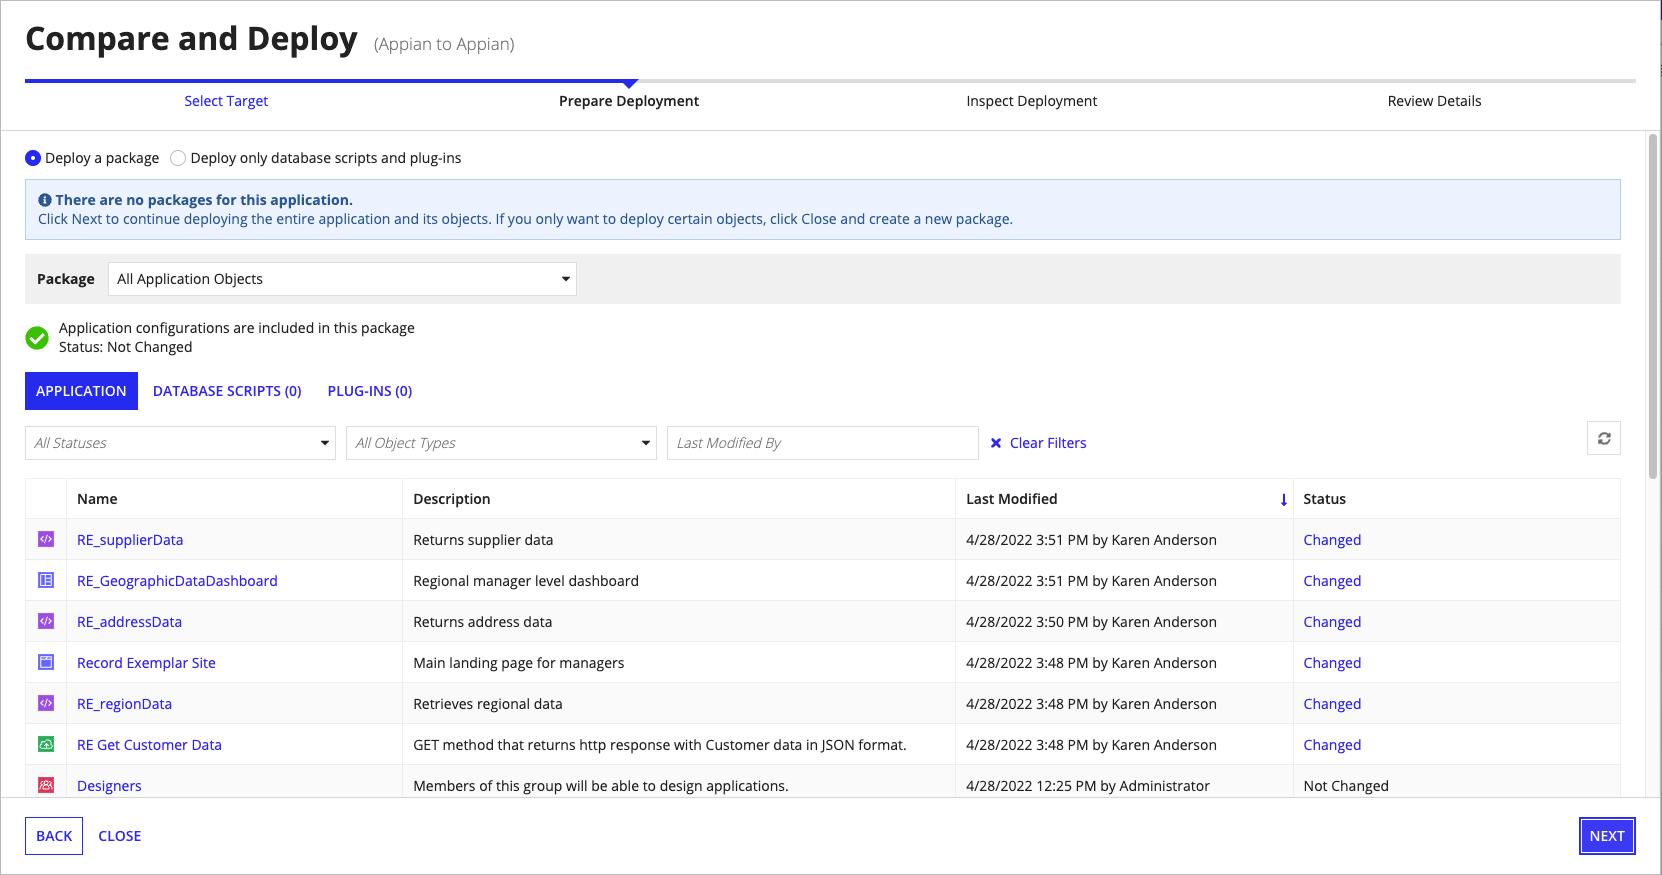Click the 'Regional manager level dashboard' description

pos(526,581)
